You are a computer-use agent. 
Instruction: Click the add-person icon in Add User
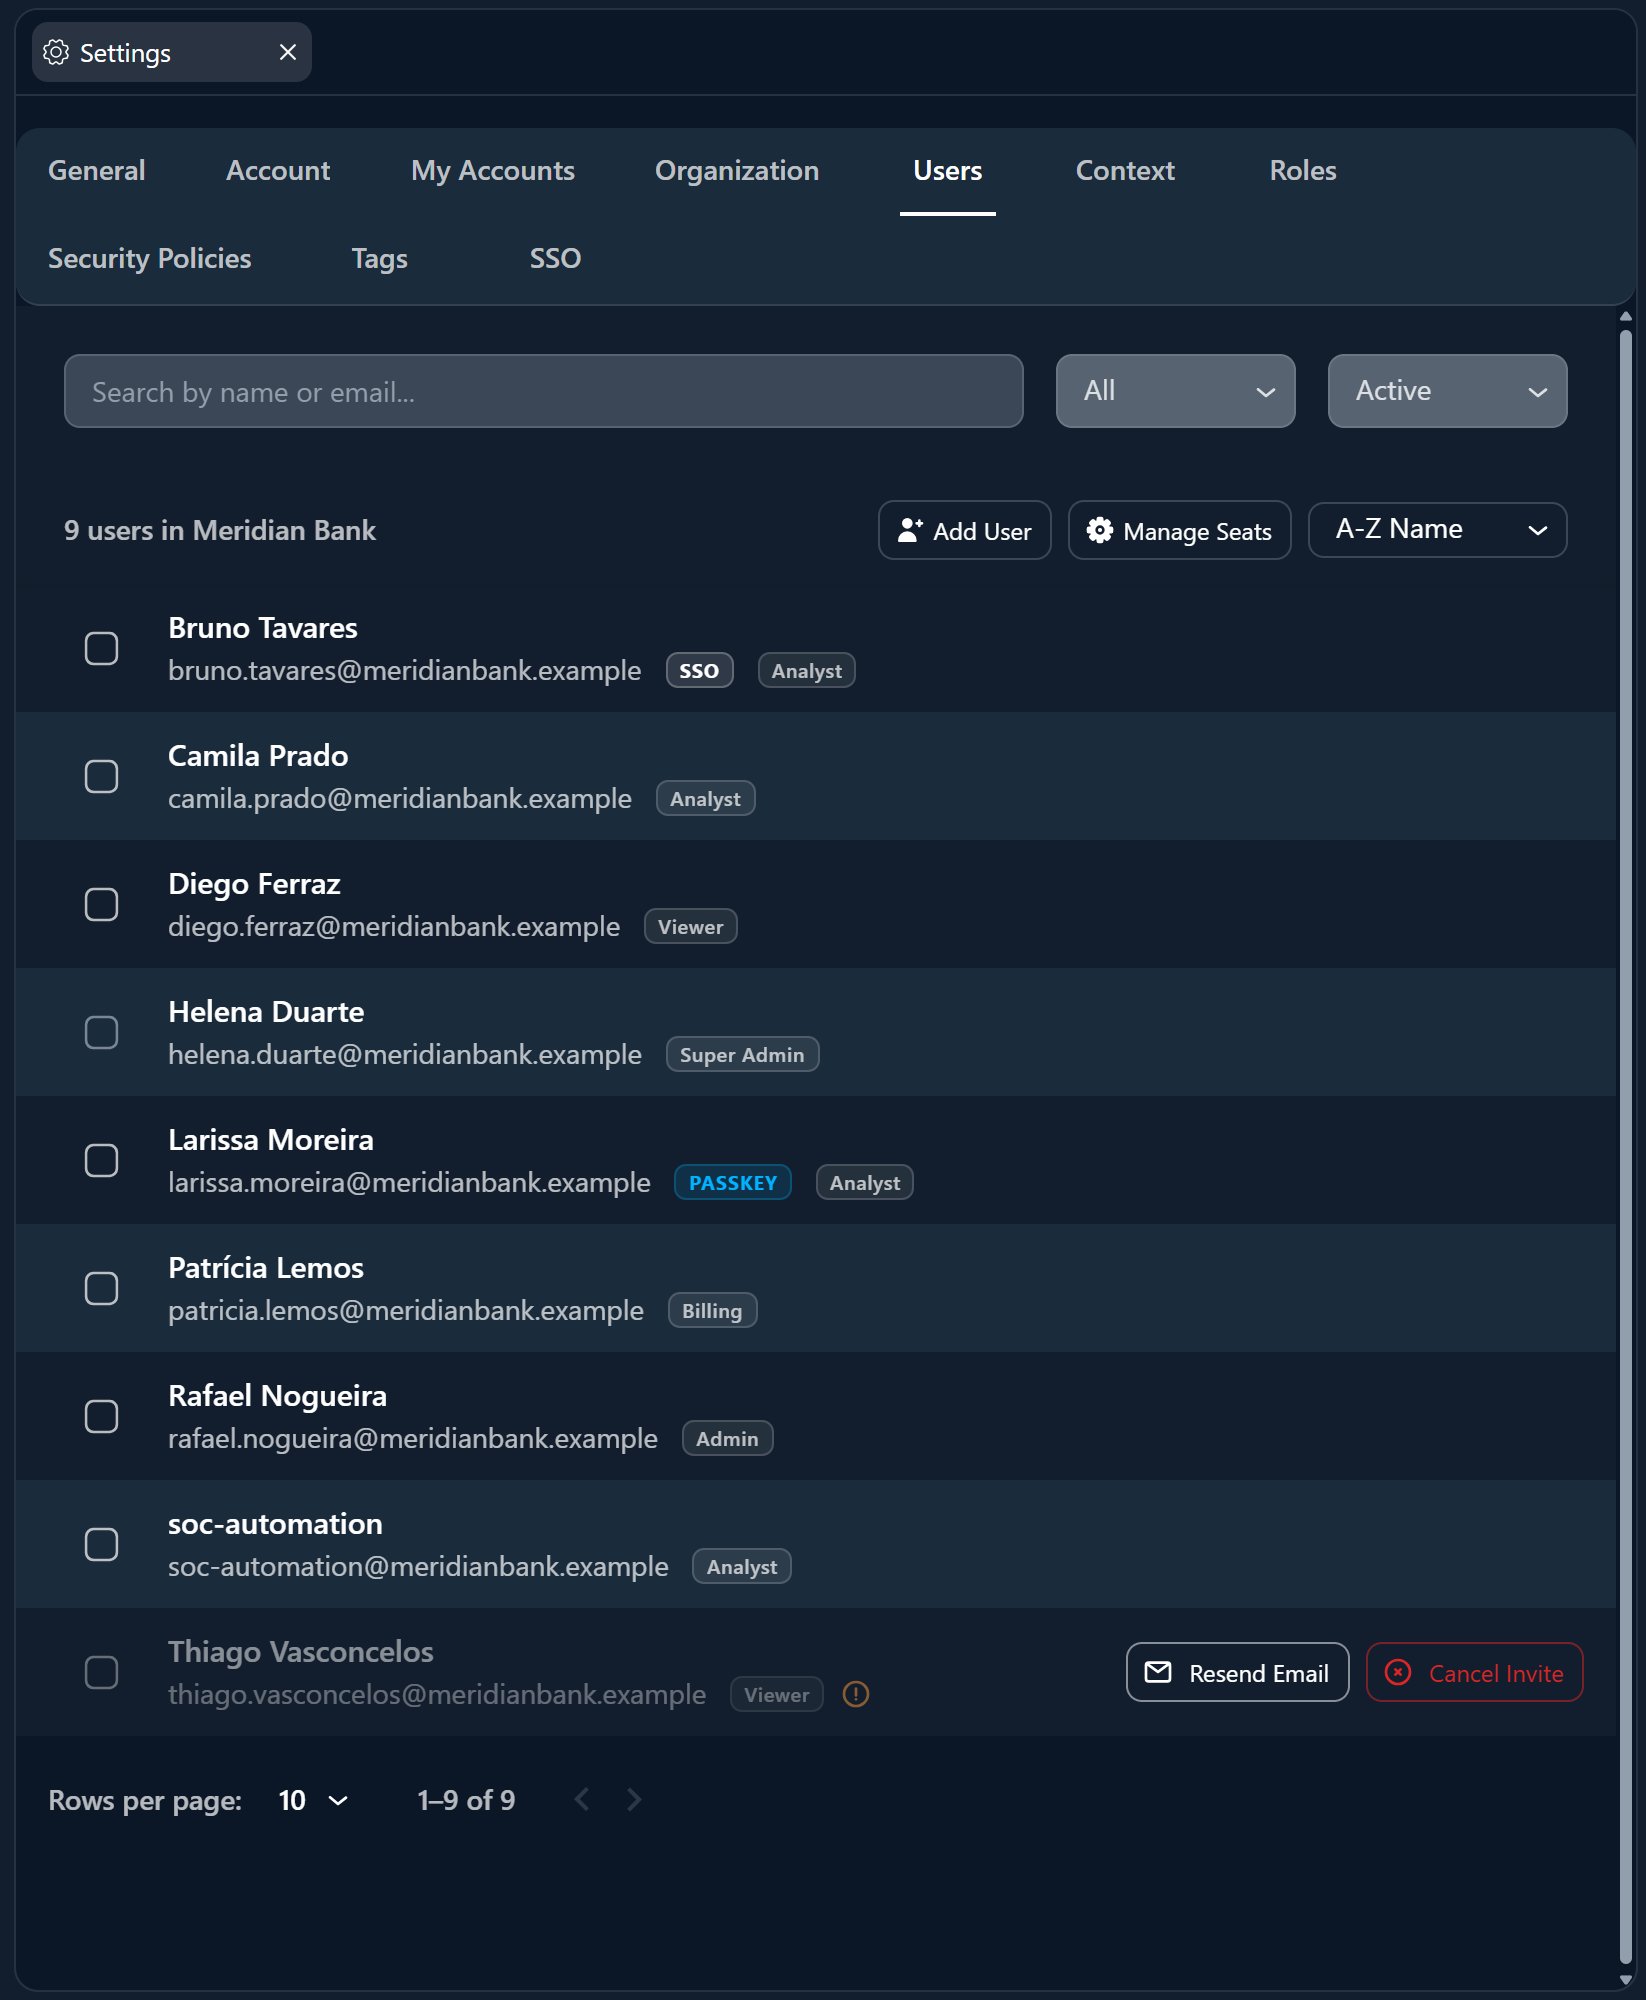coord(910,530)
